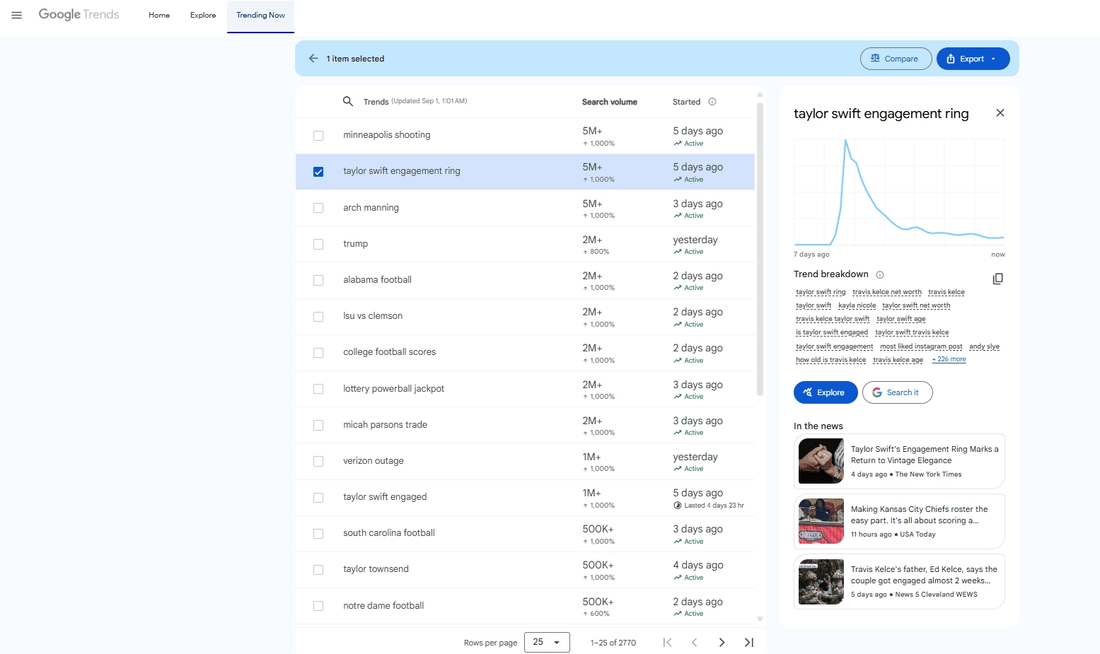The width and height of the screenshot is (1100, 654).
Task: Click the info icon next to Started
Action: click(x=712, y=102)
